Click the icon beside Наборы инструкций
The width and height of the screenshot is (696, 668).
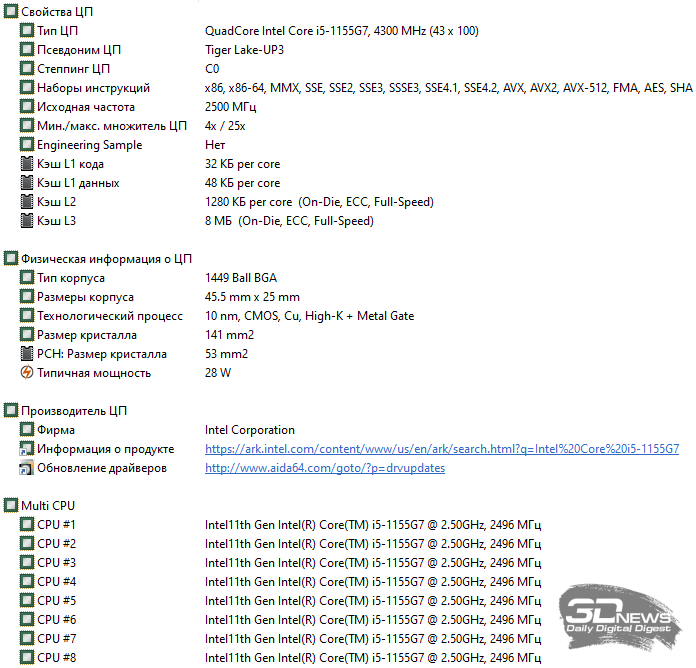pyautogui.click(x=27, y=88)
